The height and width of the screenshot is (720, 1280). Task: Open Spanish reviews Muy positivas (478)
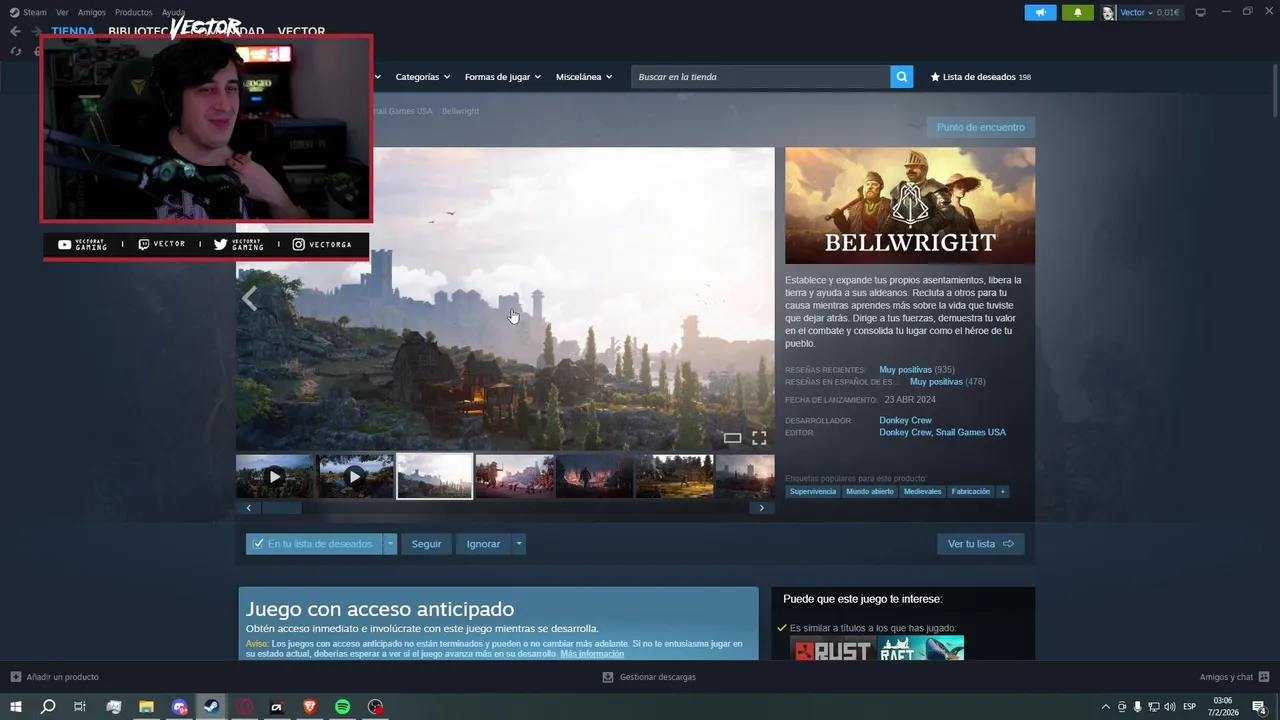[x=948, y=382]
